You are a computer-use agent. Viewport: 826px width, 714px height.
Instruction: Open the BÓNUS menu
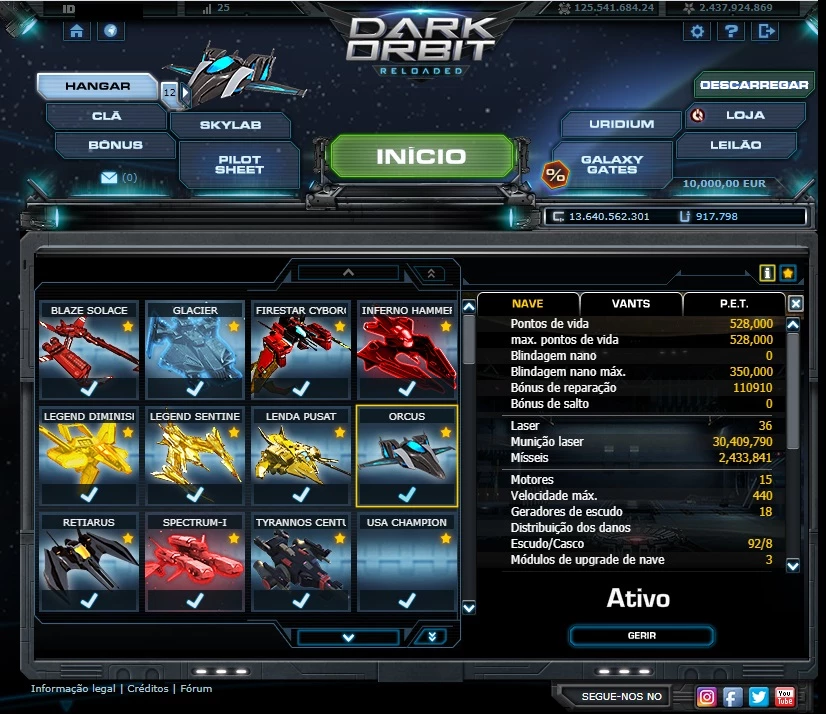coord(115,145)
